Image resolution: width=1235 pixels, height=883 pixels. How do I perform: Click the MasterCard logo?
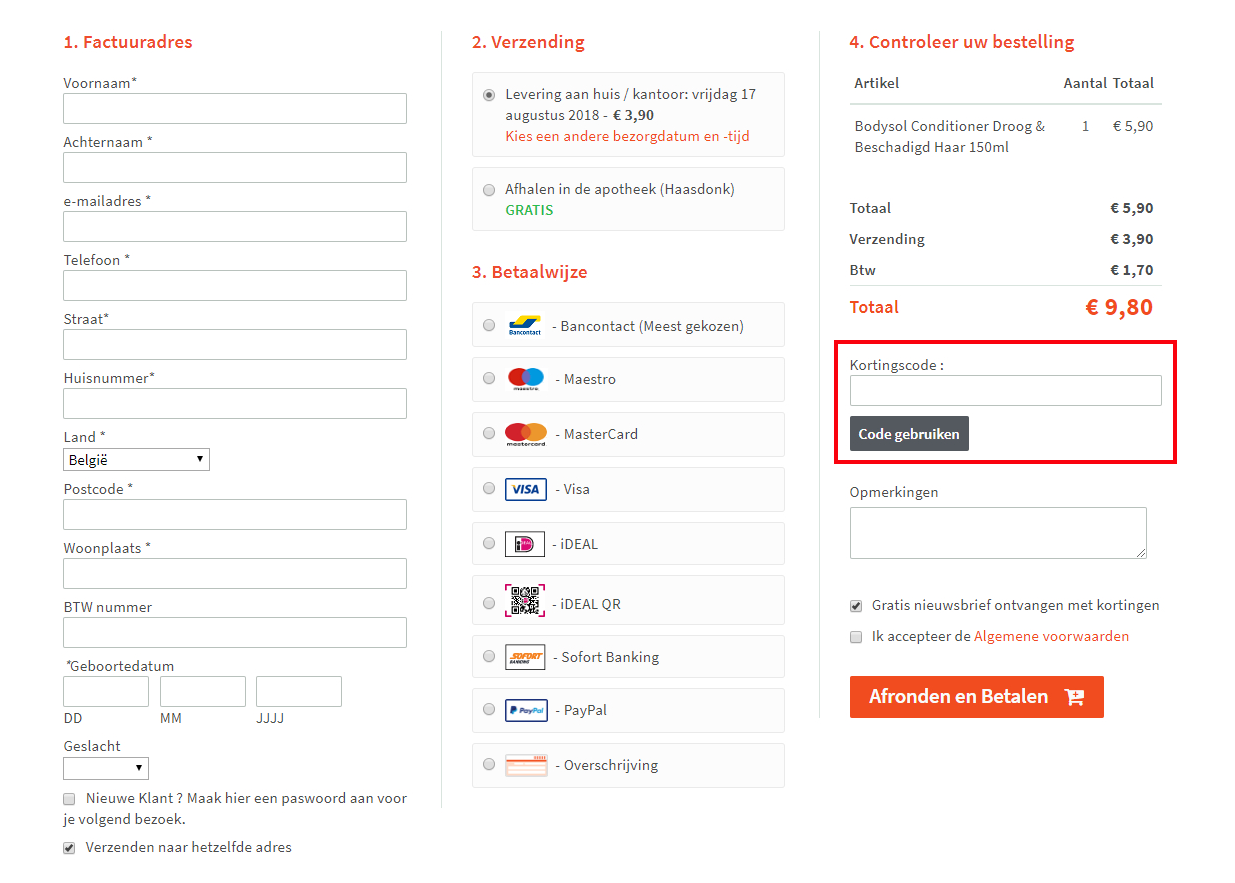[526, 434]
